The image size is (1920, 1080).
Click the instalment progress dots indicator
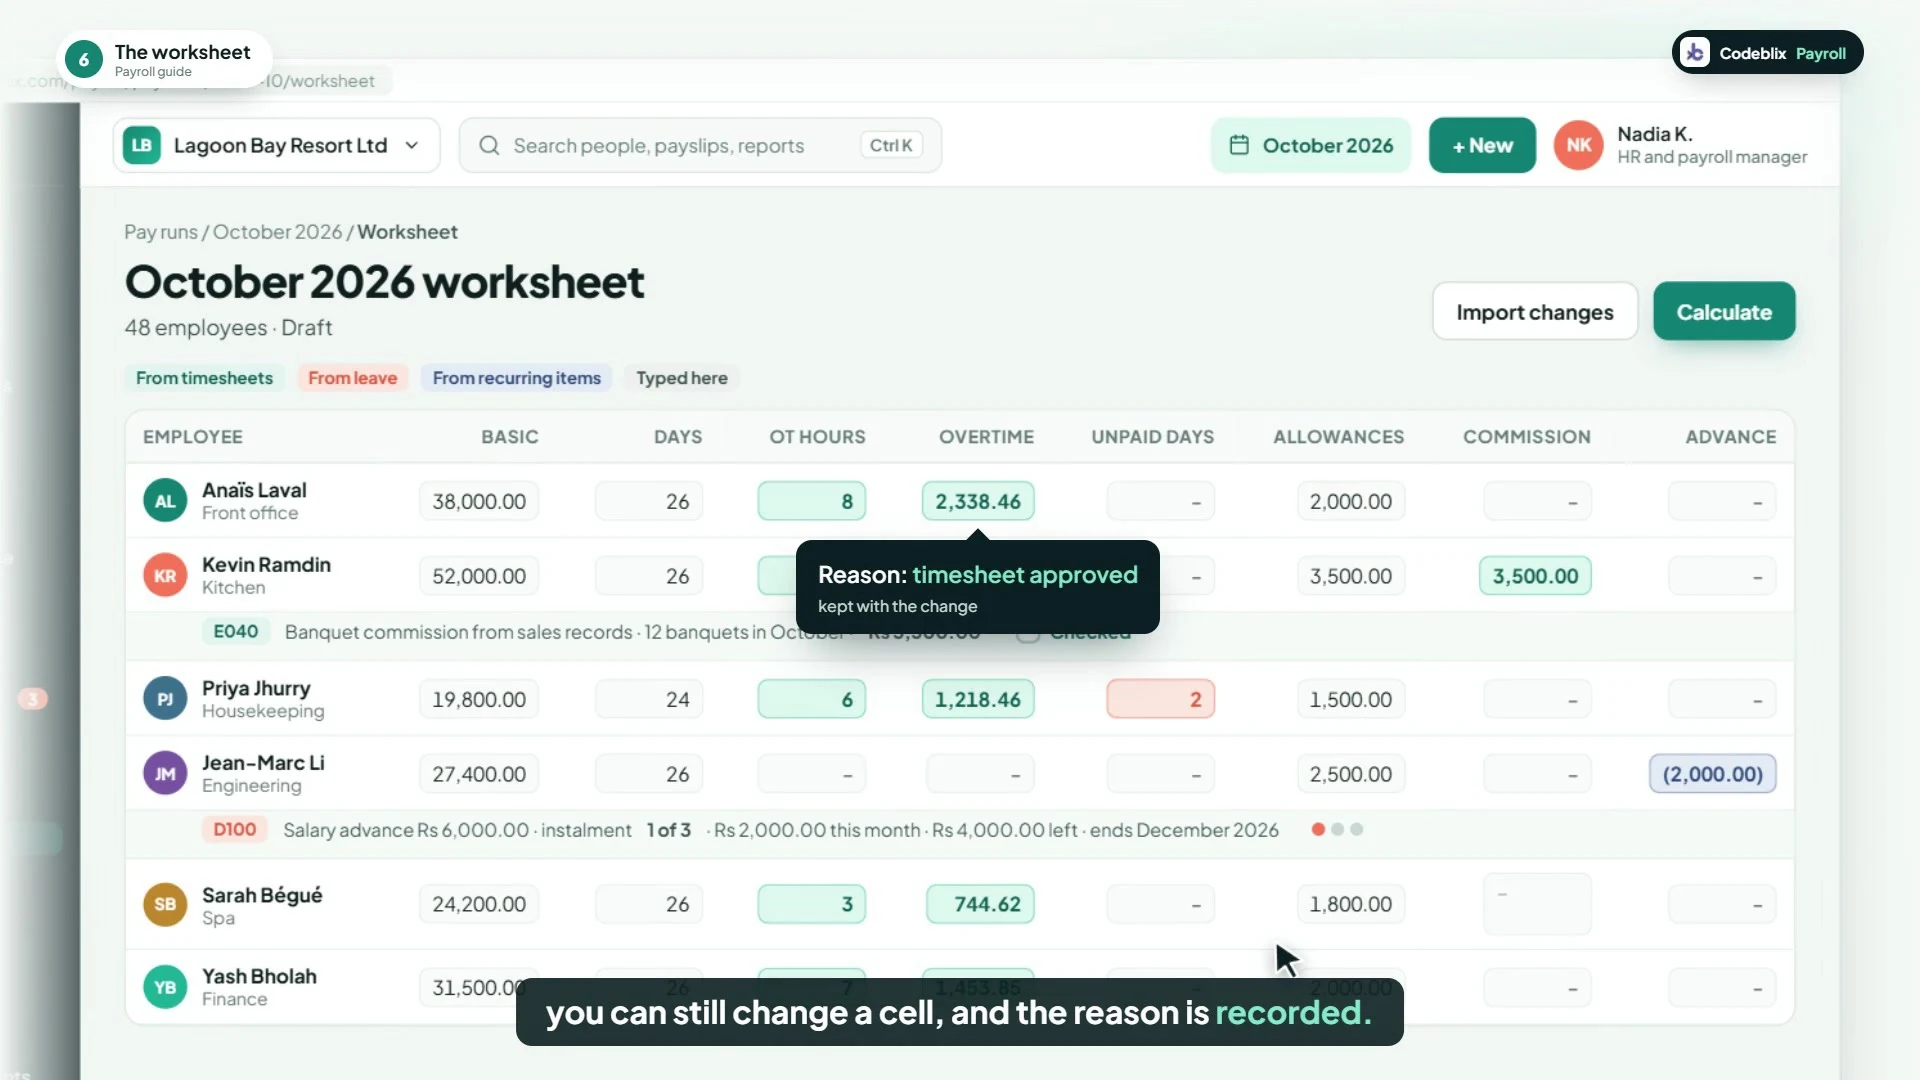click(x=1337, y=829)
